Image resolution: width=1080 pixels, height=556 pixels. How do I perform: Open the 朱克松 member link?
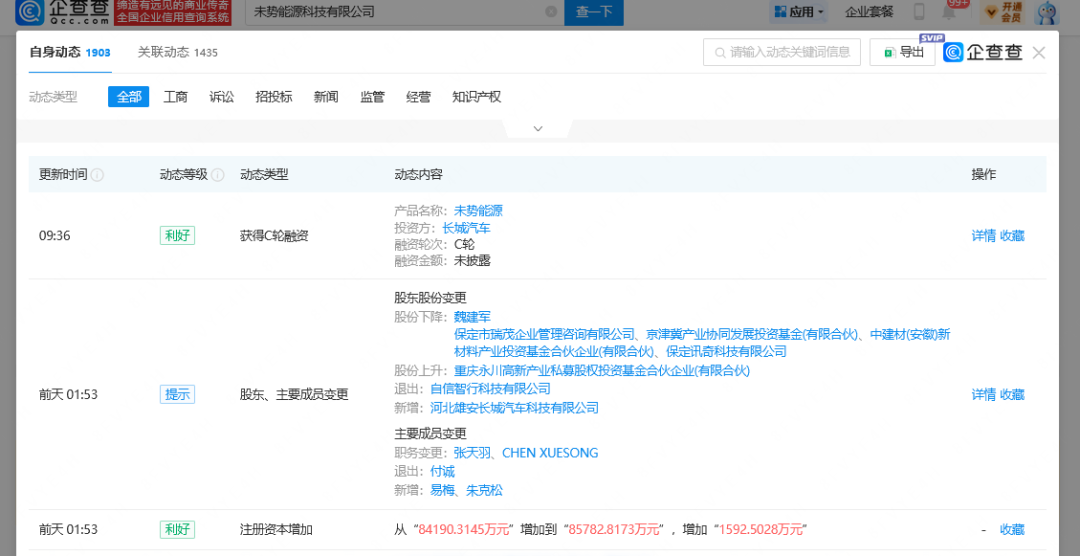[484, 491]
